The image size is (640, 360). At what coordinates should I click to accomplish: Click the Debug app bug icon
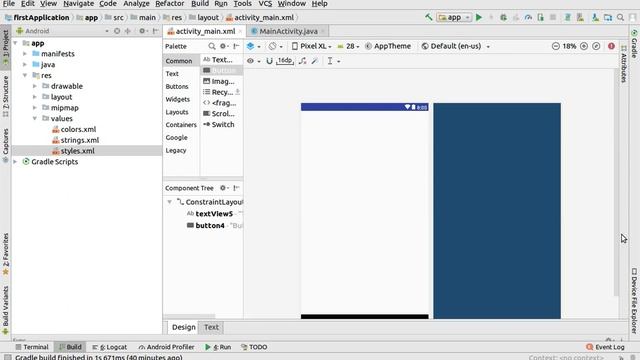[504, 18]
